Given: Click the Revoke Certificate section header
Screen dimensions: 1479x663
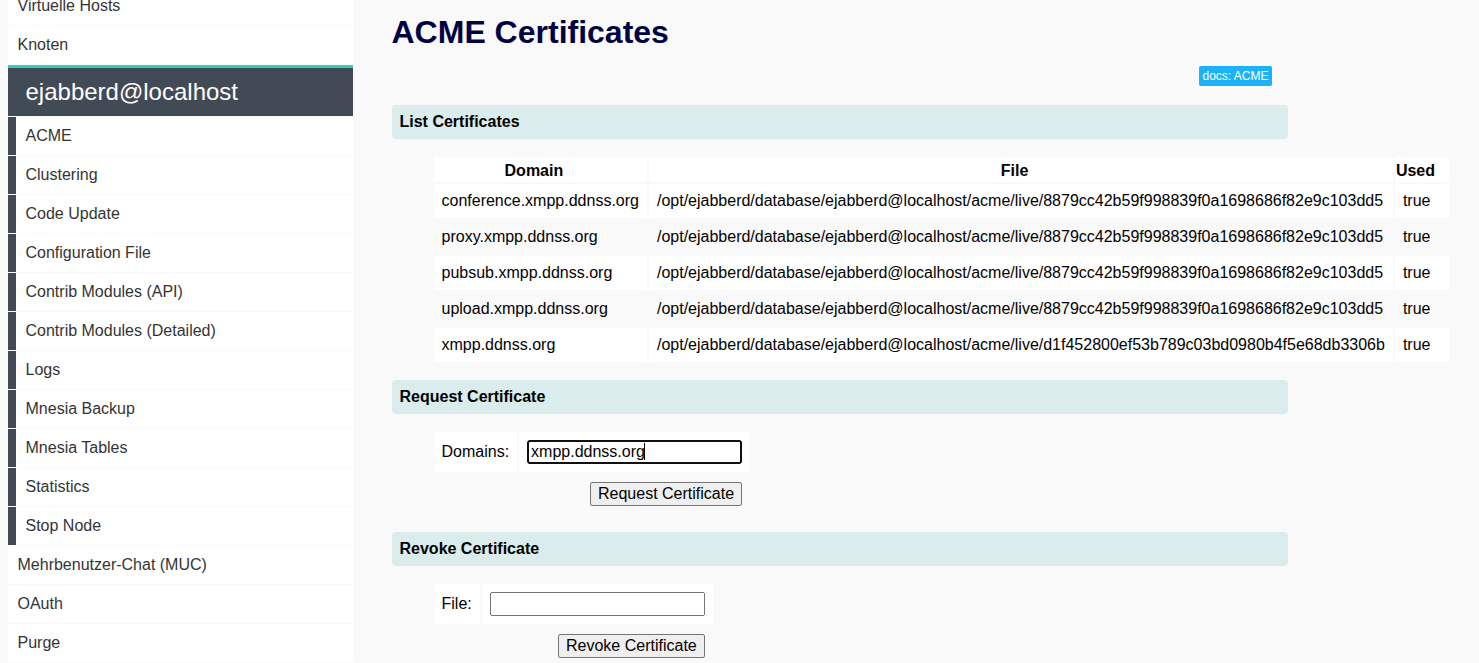Looking at the screenshot, I should tap(840, 549).
